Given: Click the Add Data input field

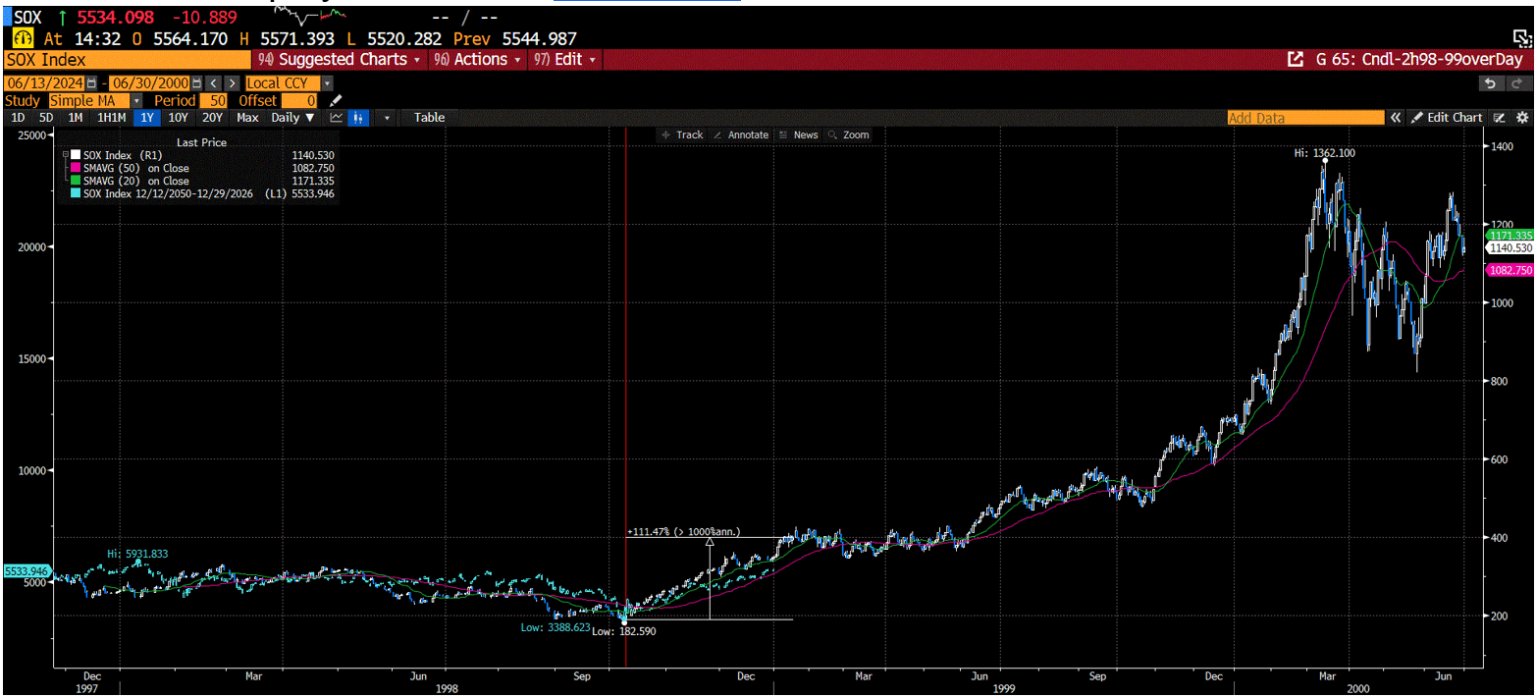Looking at the screenshot, I should coord(1300,117).
